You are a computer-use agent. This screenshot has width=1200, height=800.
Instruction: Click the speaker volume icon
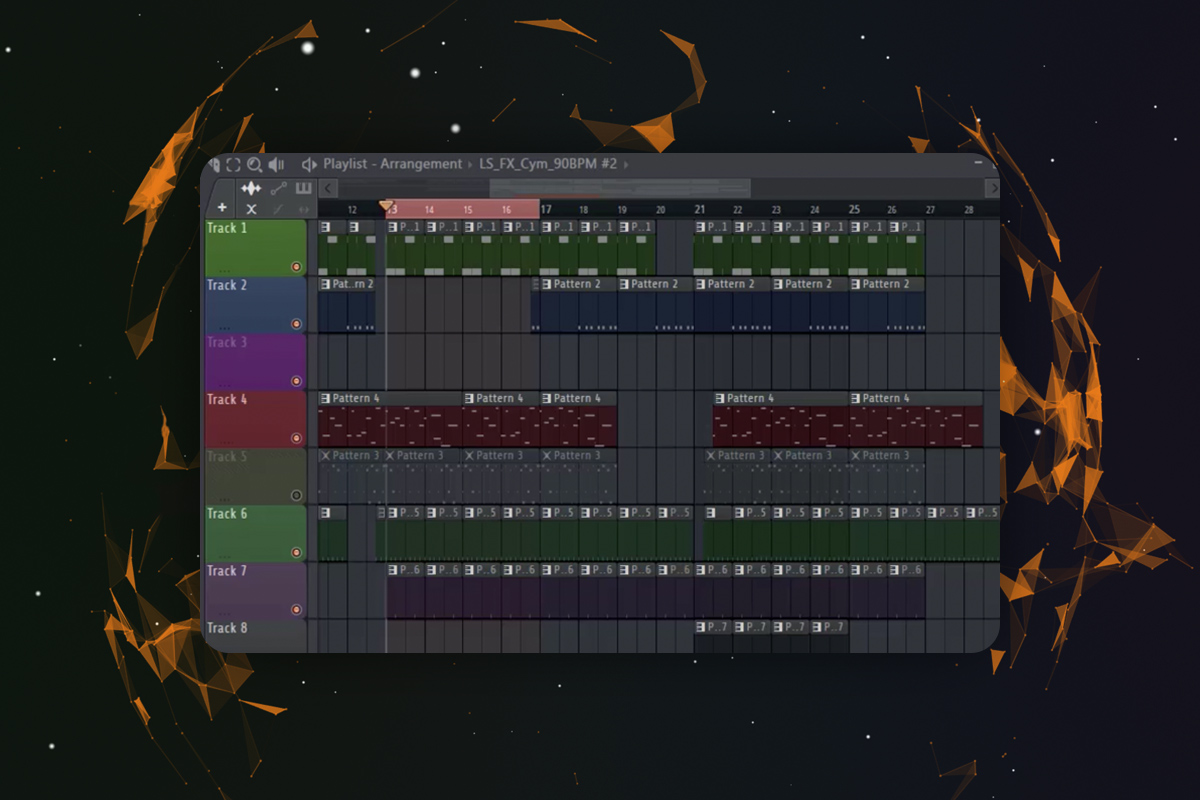pyautogui.click(x=277, y=165)
